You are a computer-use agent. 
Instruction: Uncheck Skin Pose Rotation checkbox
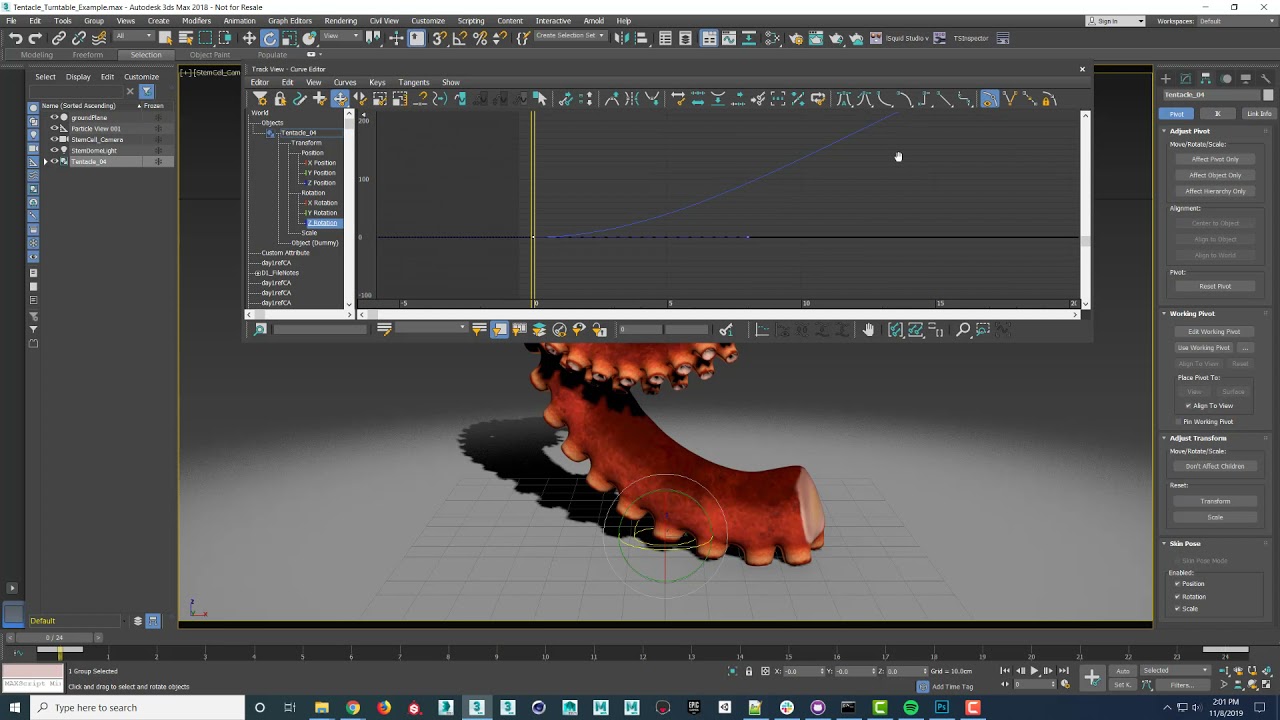point(1177,596)
